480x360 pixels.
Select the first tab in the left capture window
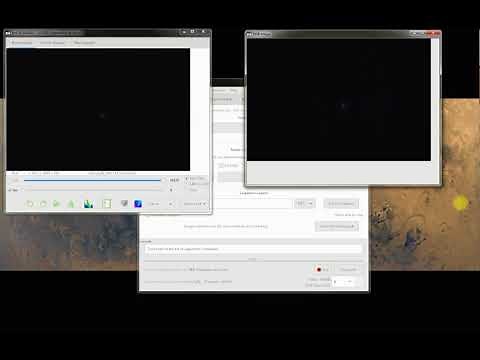pyautogui.click(x=22, y=43)
